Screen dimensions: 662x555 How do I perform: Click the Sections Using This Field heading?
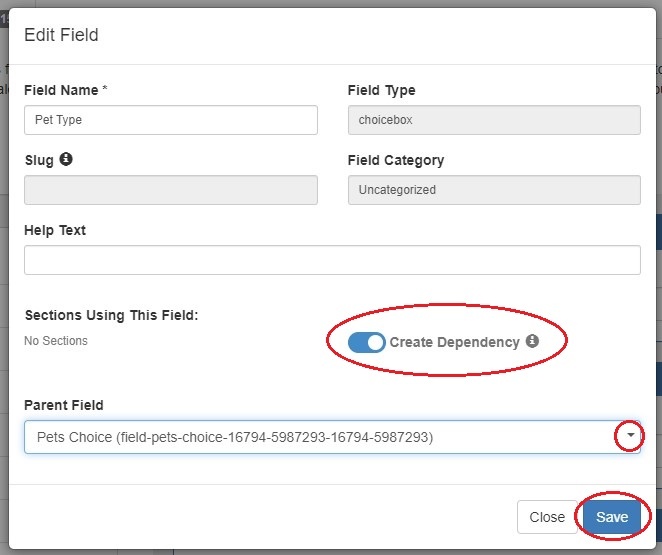pos(111,315)
